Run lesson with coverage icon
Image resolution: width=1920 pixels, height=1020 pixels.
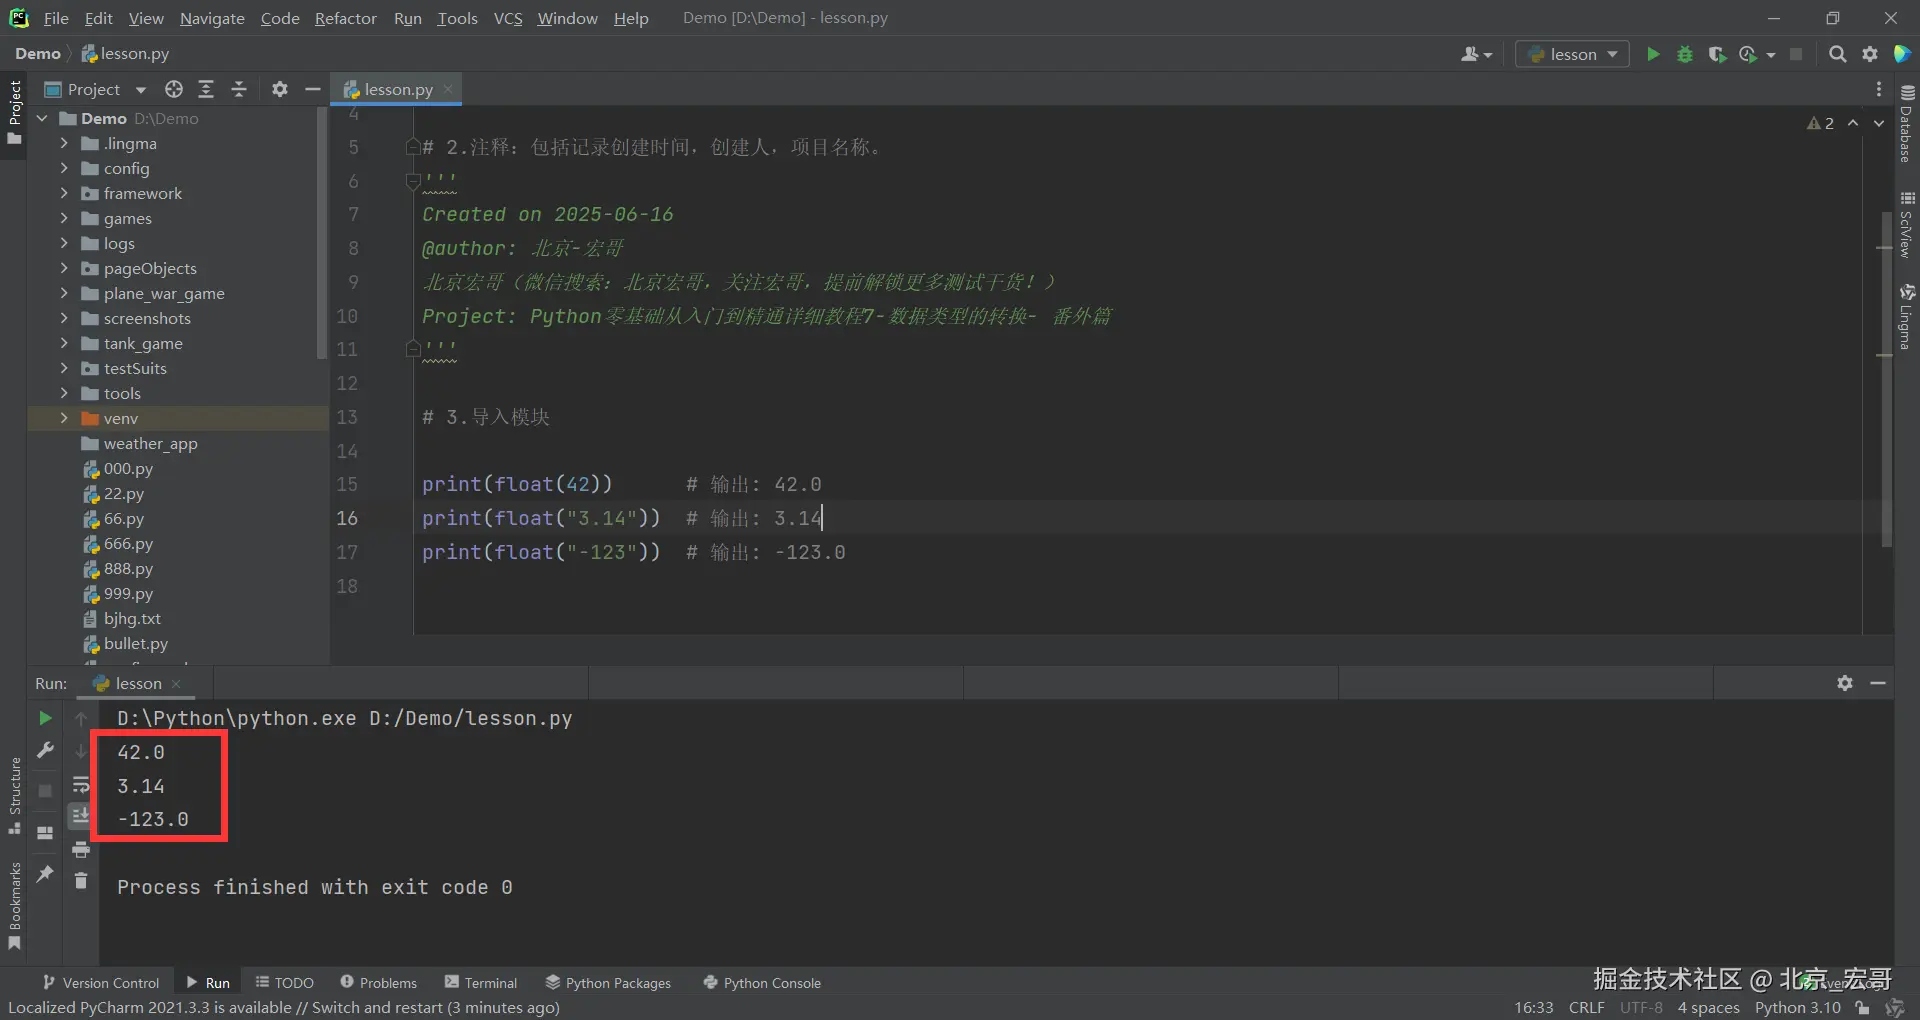pyautogui.click(x=1717, y=54)
